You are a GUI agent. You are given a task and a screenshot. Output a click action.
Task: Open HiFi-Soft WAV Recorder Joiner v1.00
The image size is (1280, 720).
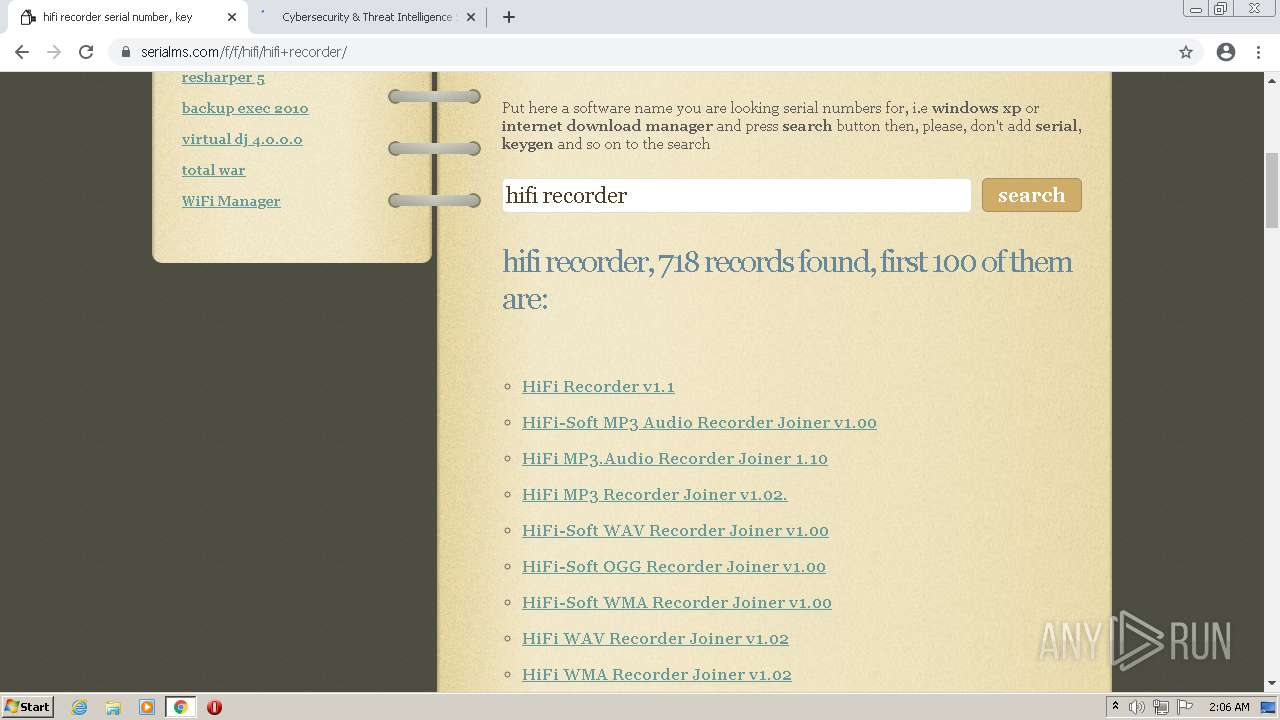(x=675, y=530)
